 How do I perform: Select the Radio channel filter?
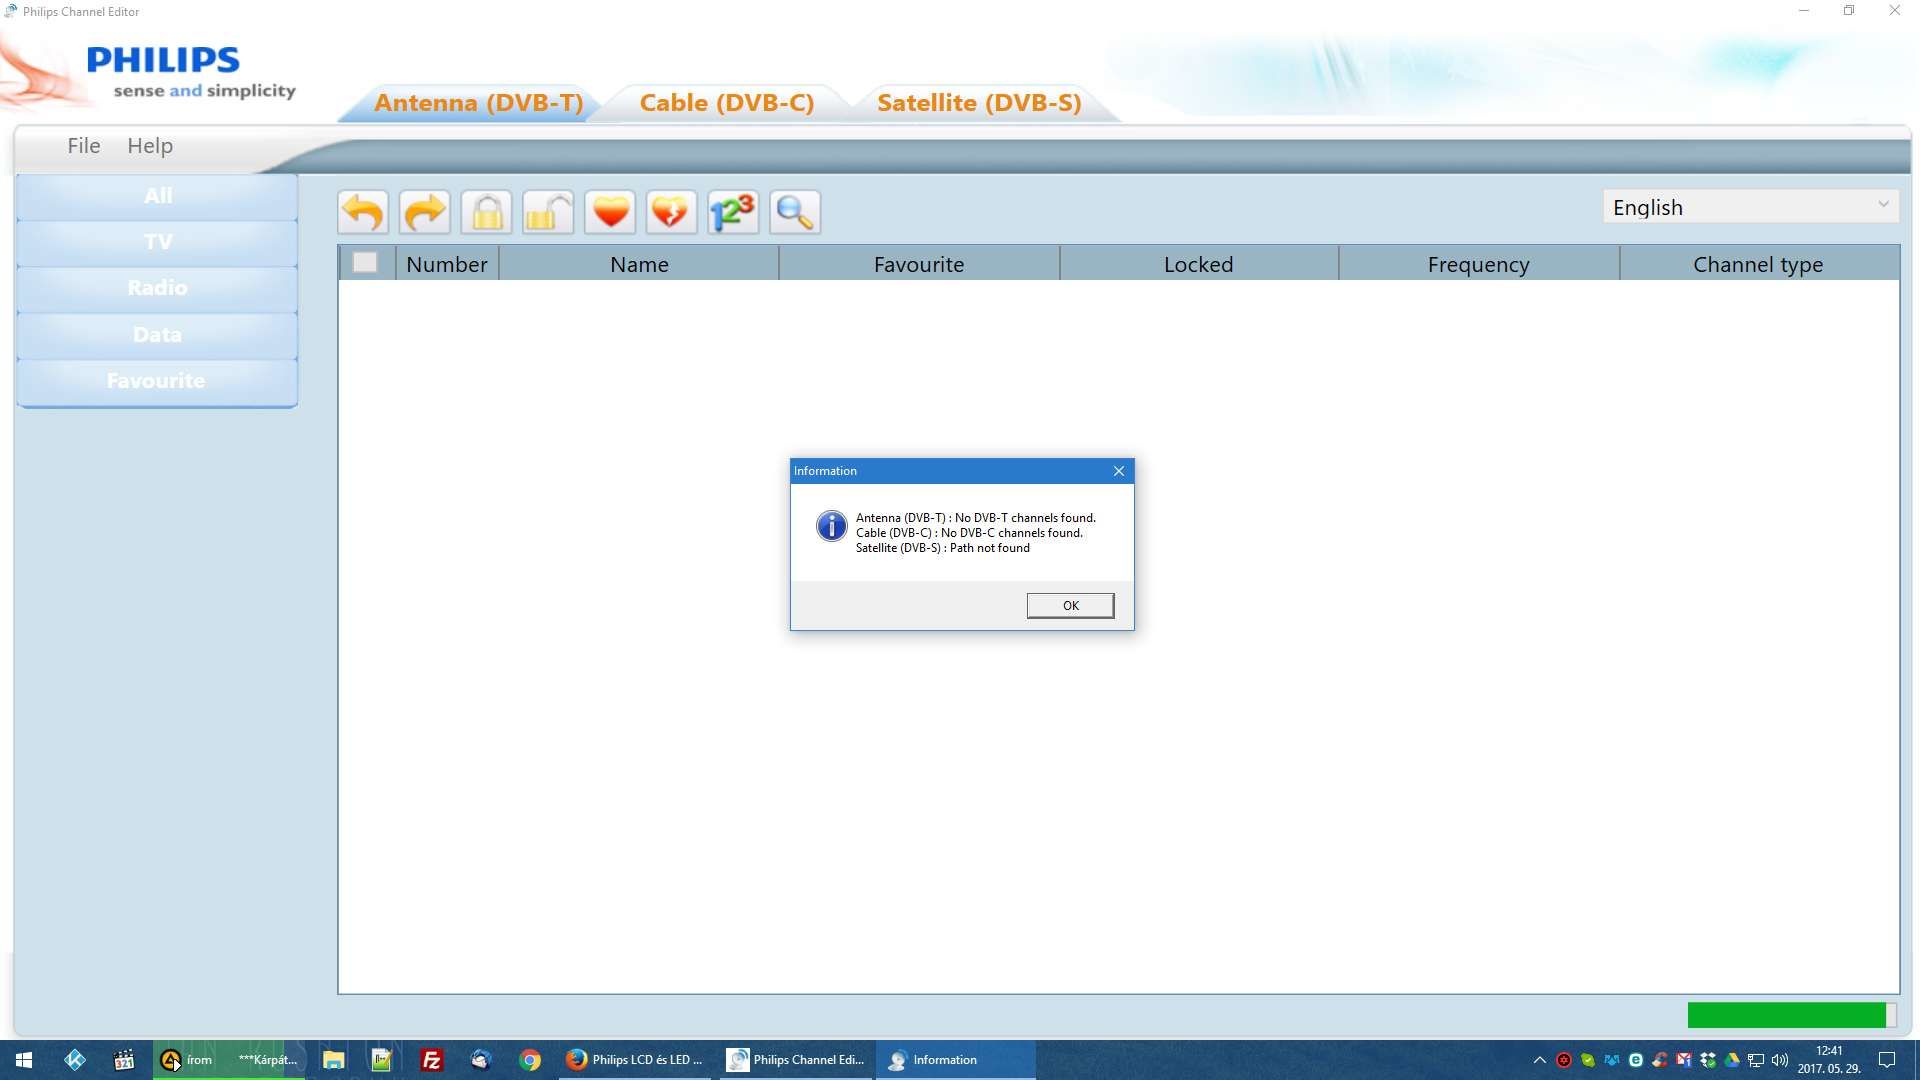[157, 288]
